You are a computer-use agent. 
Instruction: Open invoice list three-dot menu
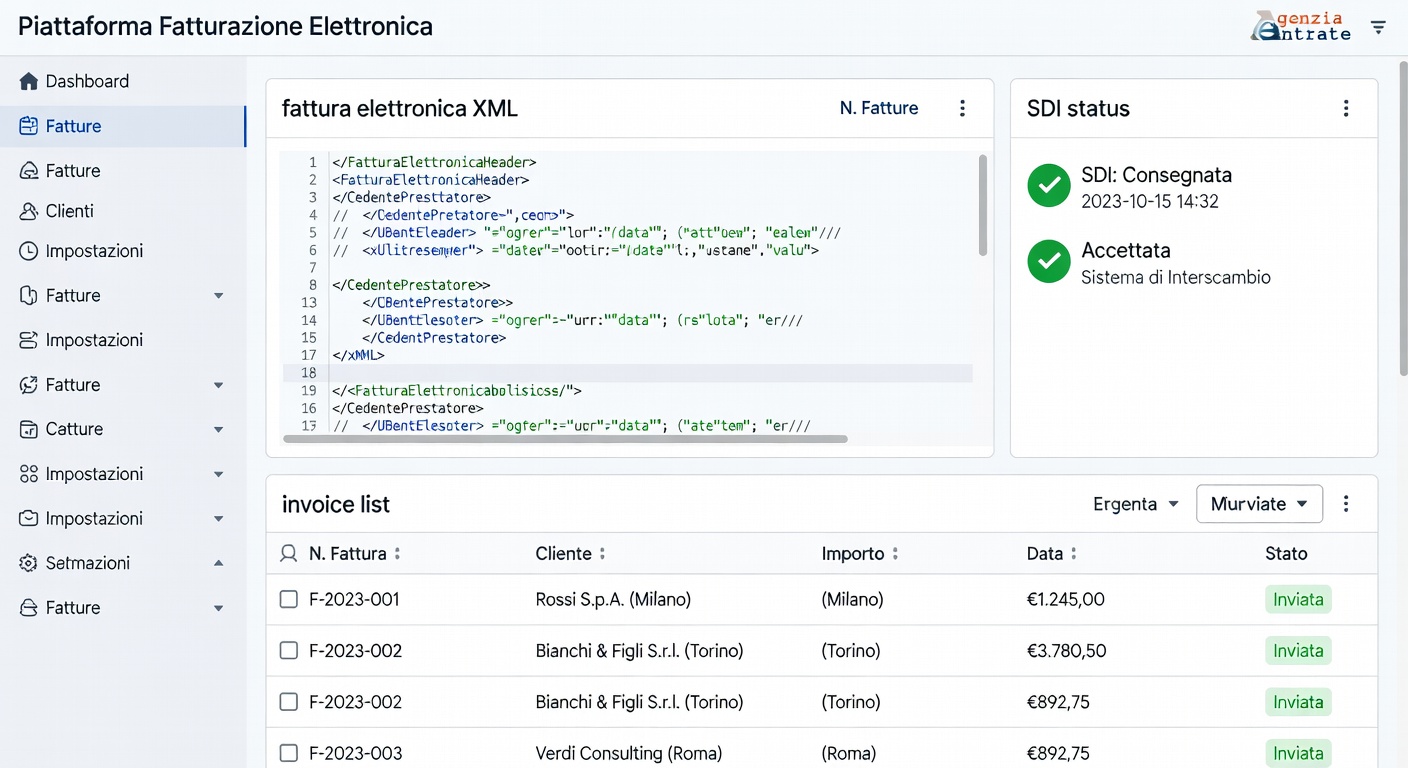pos(1346,504)
